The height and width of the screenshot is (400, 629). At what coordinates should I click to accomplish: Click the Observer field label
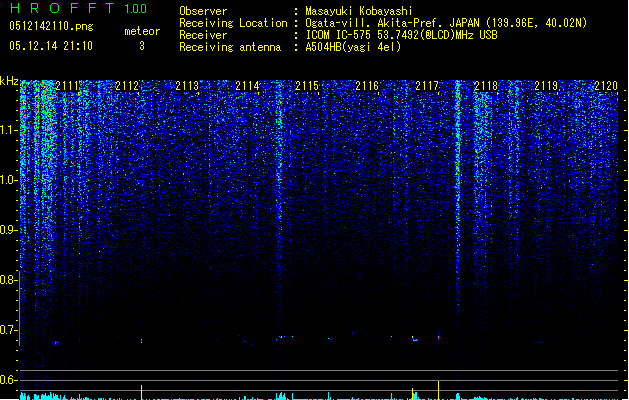pos(203,11)
